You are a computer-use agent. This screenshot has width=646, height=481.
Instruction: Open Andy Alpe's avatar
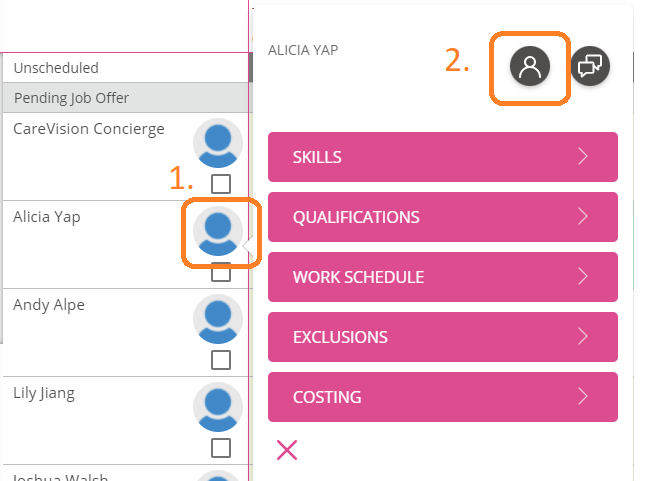pos(218,319)
